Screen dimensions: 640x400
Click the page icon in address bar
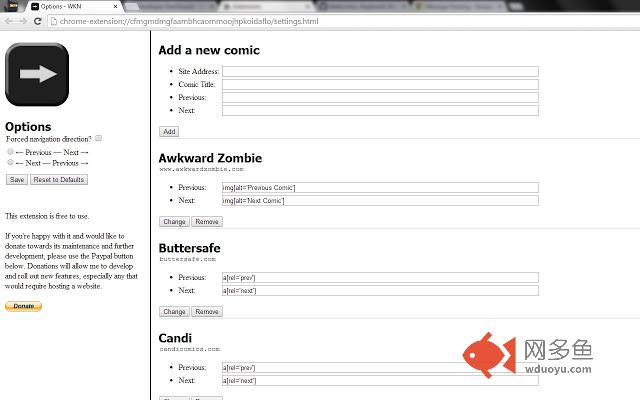click(53, 21)
